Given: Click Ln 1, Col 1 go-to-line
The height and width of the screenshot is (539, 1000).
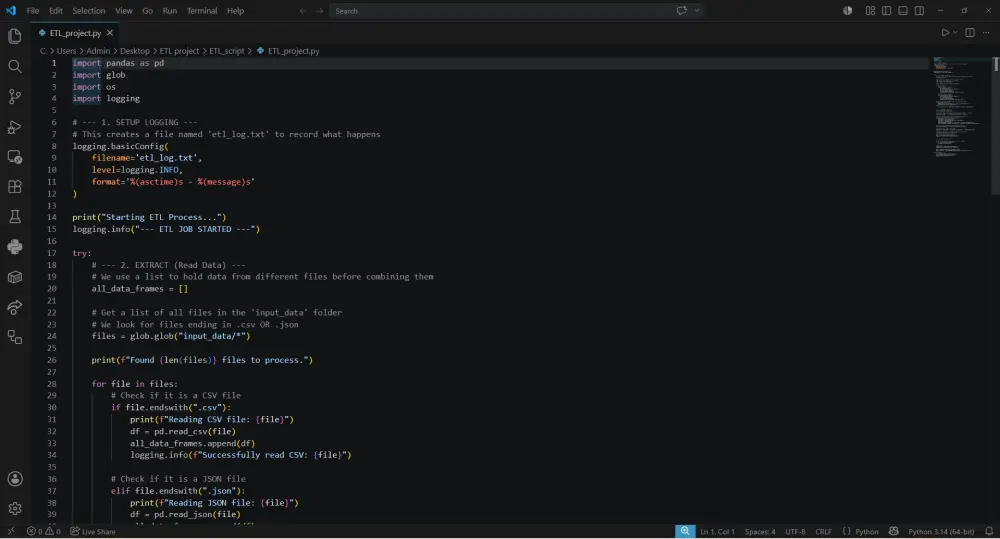Looking at the screenshot, I should click(717, 531).
